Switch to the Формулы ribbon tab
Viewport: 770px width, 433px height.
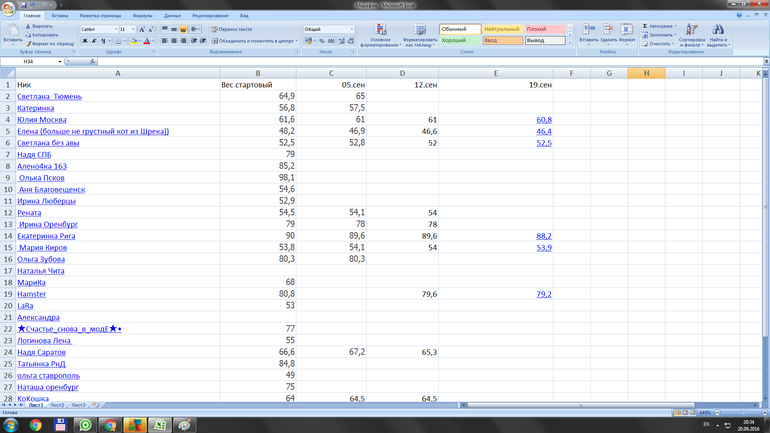(142, 16)
